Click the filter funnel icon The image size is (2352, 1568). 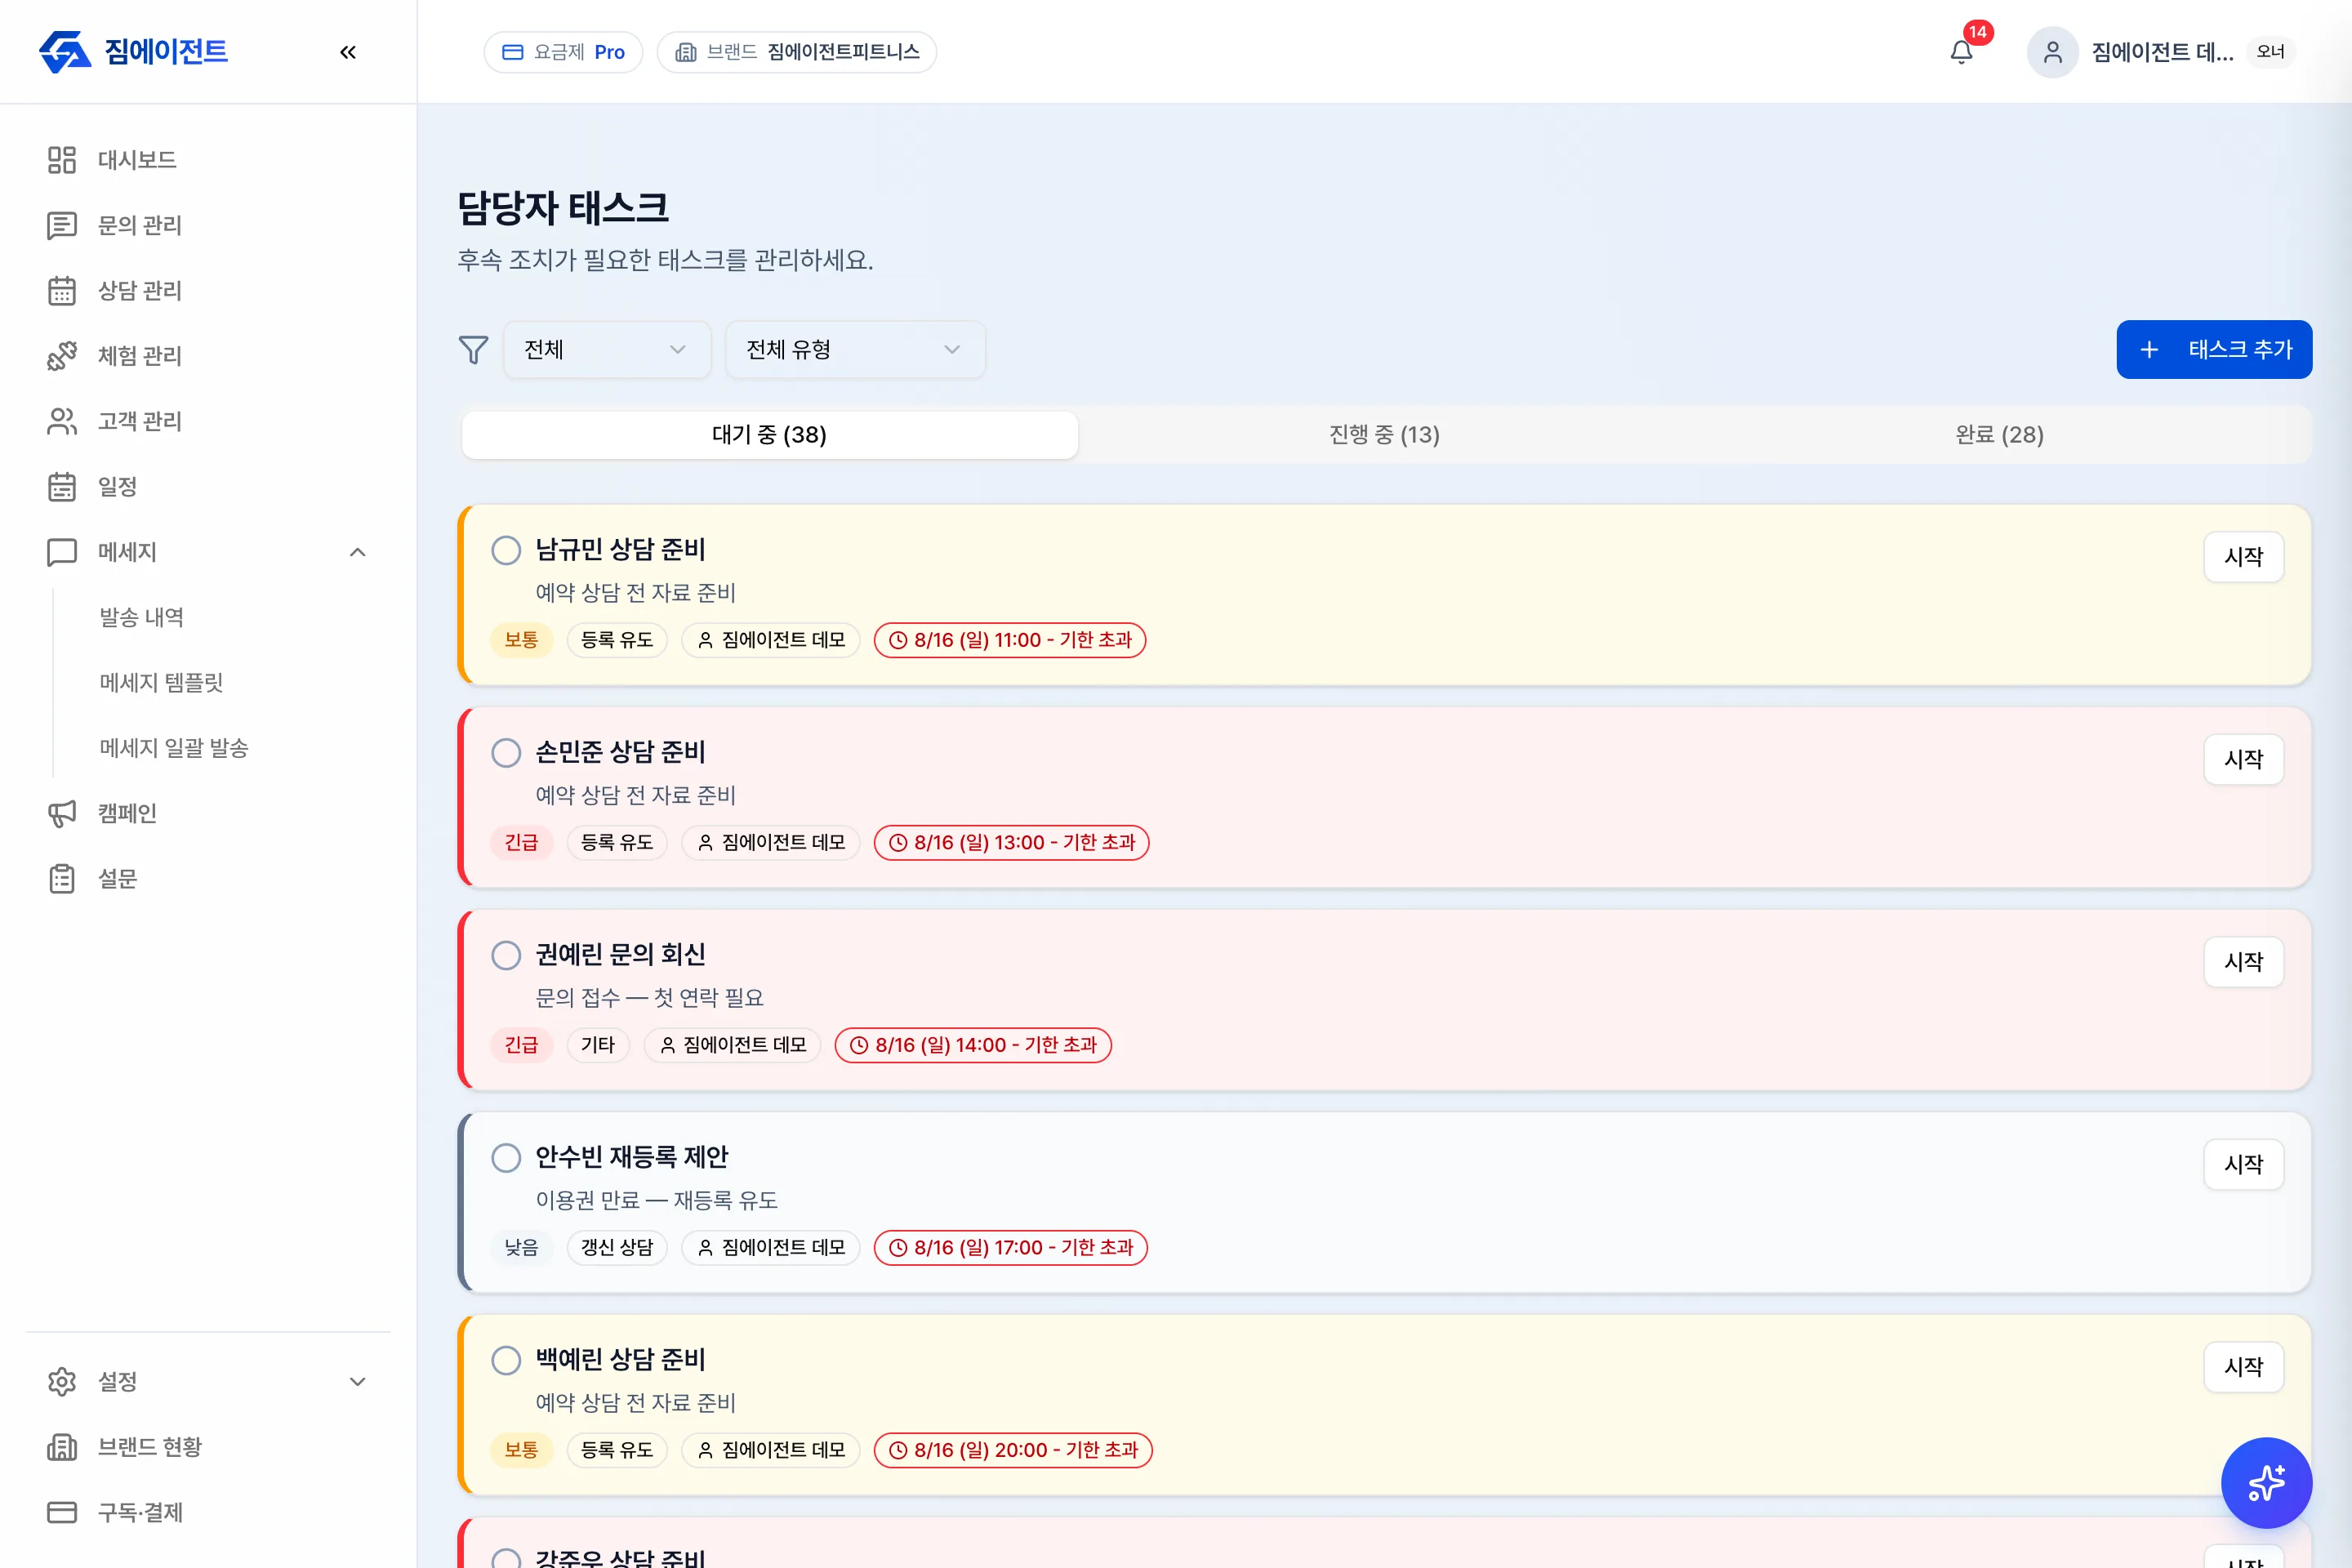pos(473,350)
